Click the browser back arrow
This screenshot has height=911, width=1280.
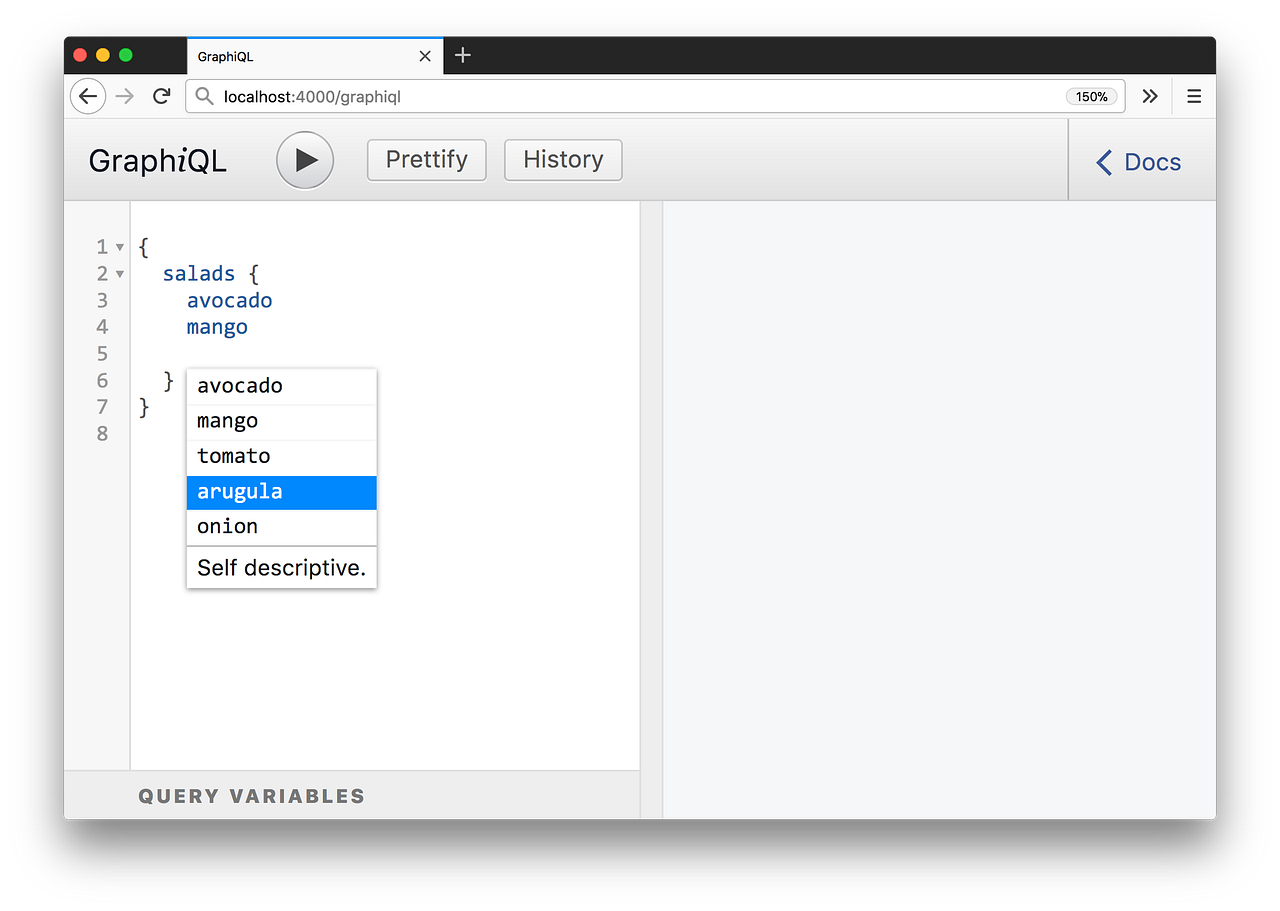[x=87, y=96]
